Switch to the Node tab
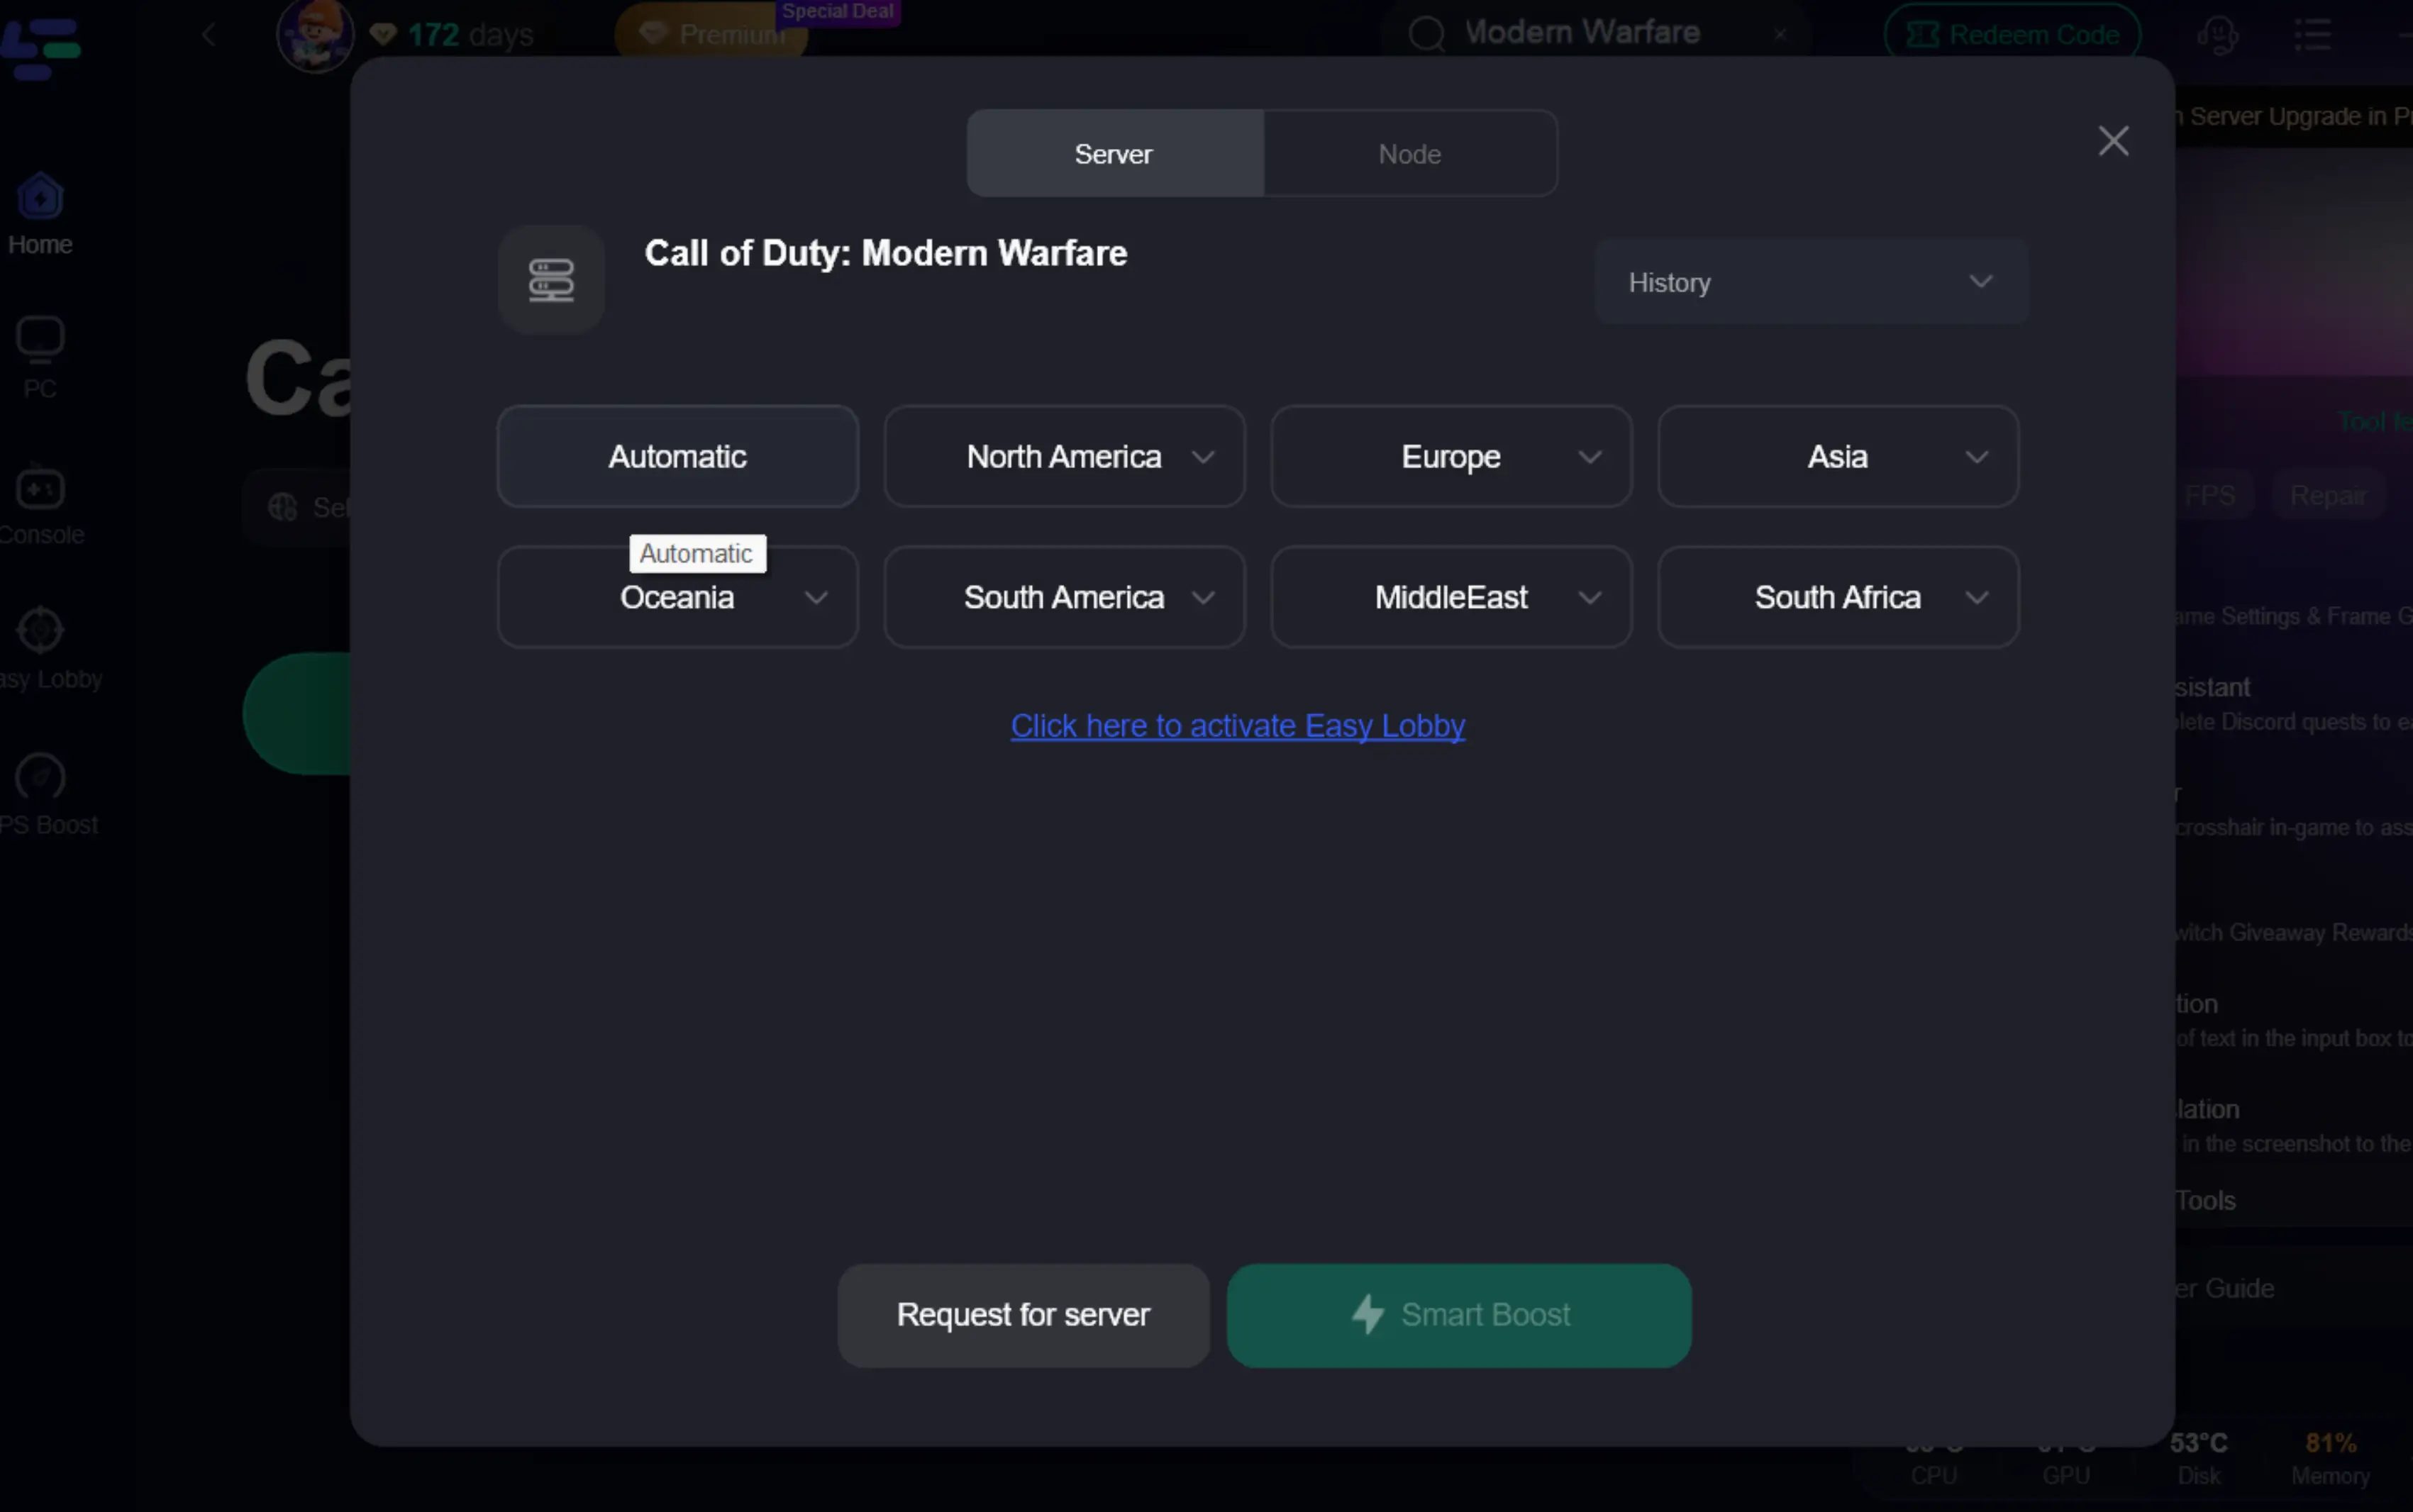The image size is (2413, 1512). click(1409, 154)
